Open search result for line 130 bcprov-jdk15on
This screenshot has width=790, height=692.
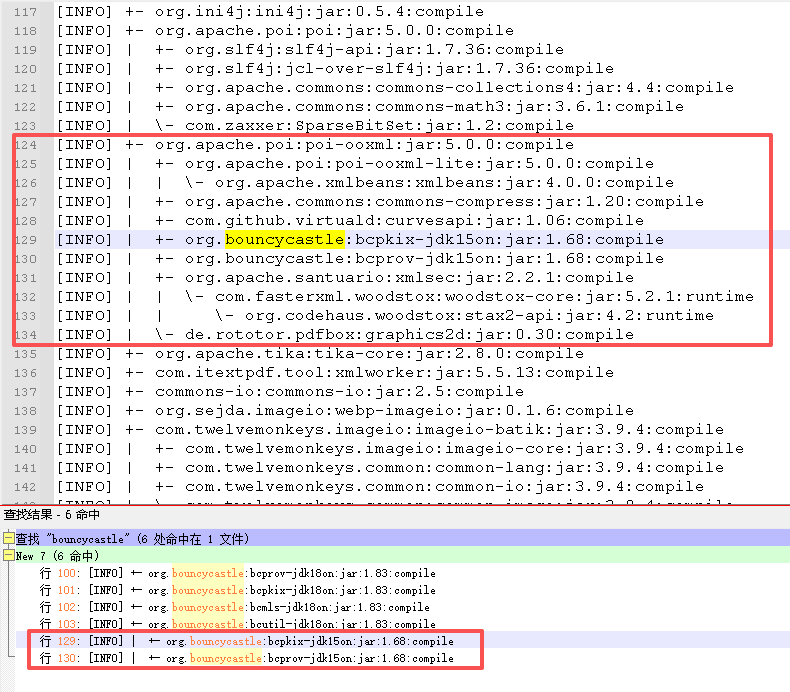click(247, 658)
